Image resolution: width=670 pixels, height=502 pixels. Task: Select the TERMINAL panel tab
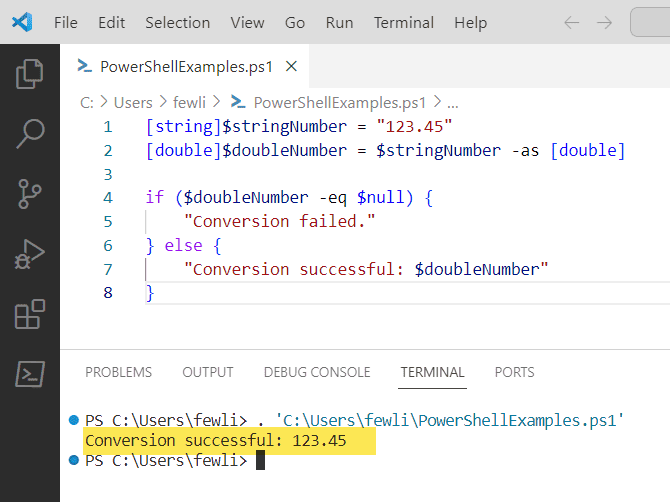(x=432, y=372)
